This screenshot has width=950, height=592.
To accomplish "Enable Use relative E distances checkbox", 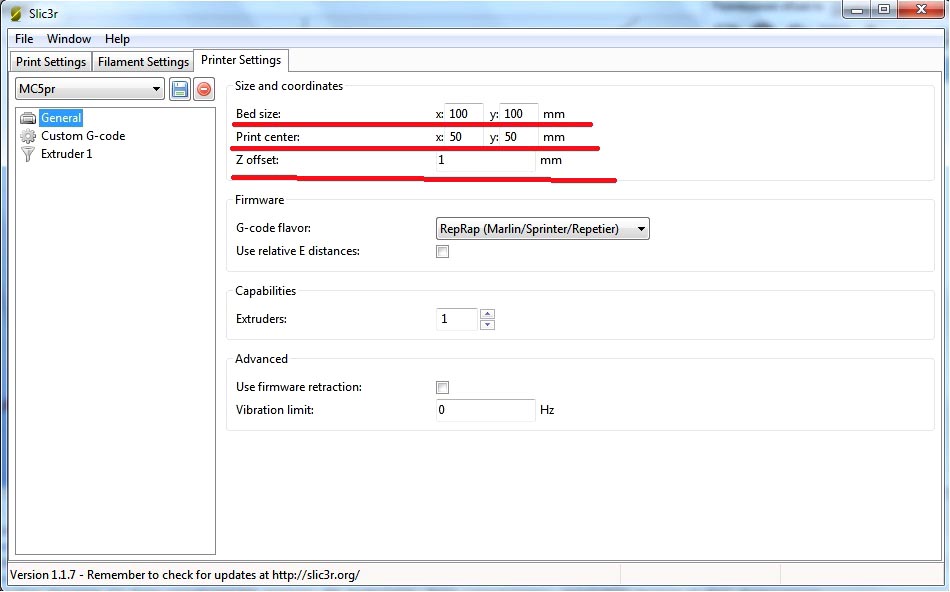I will point(443,251).
